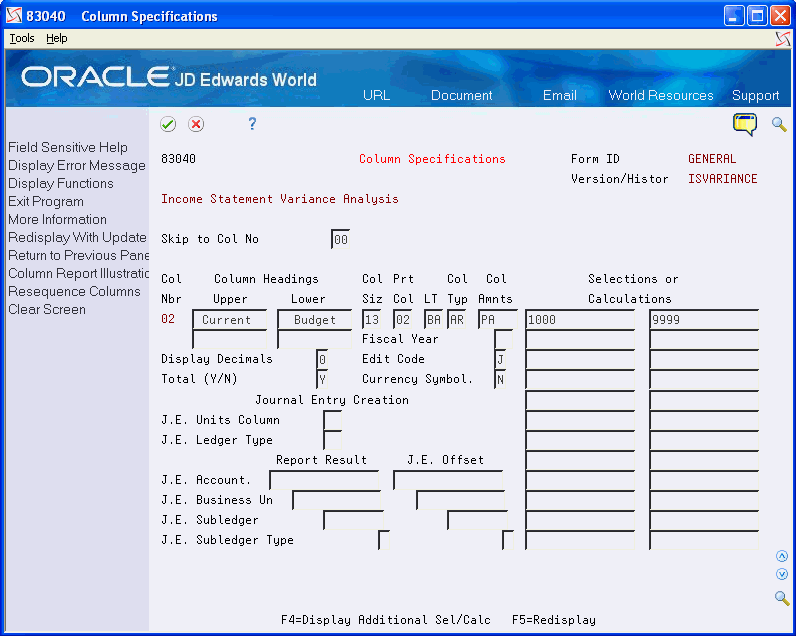
Task: Click the J.E. Account Offset field
Action: pyautogui.click(x=448, y=480)
